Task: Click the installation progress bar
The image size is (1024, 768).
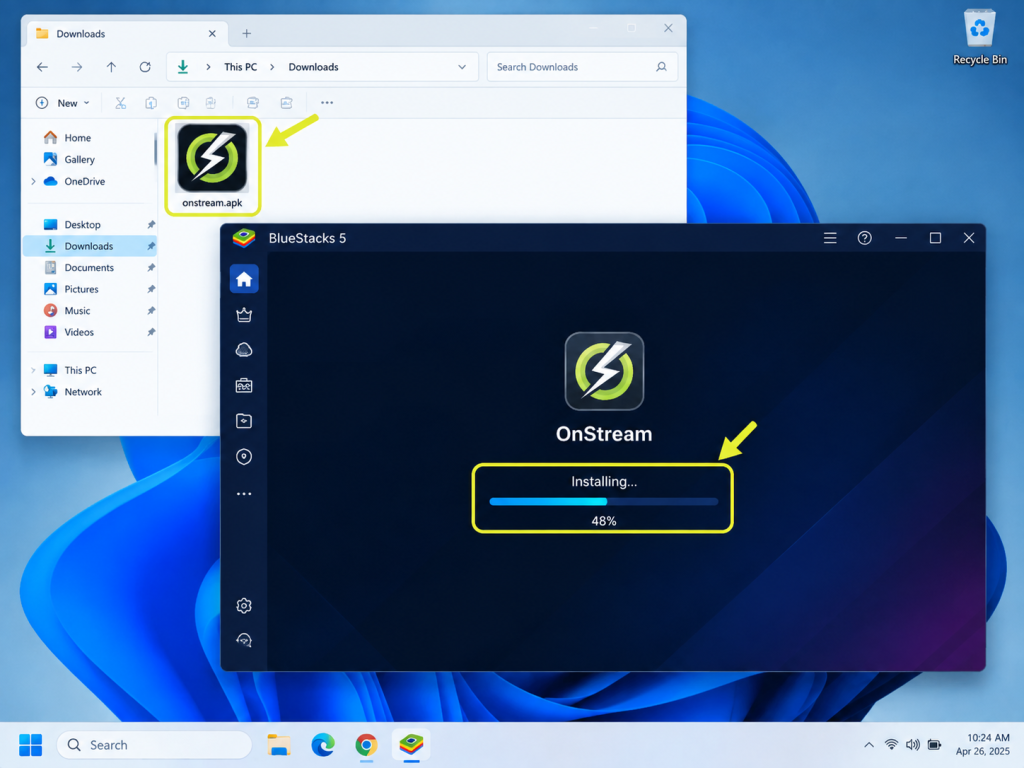Action: tap(603, 502)
